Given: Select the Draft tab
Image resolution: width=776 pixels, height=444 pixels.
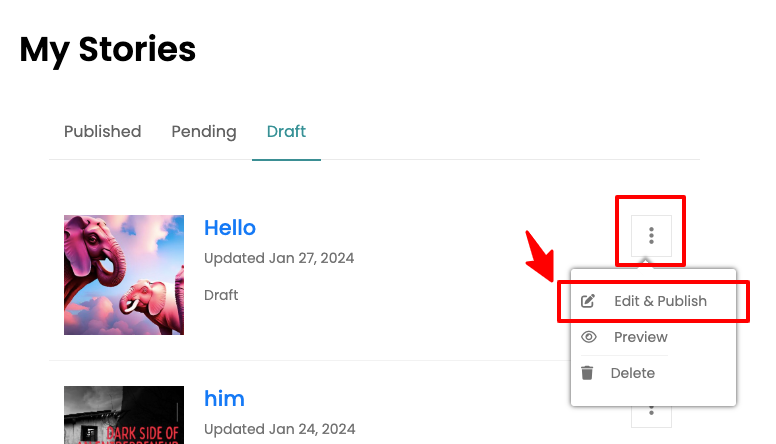Looking at the screenshot, I should (286, 132).
